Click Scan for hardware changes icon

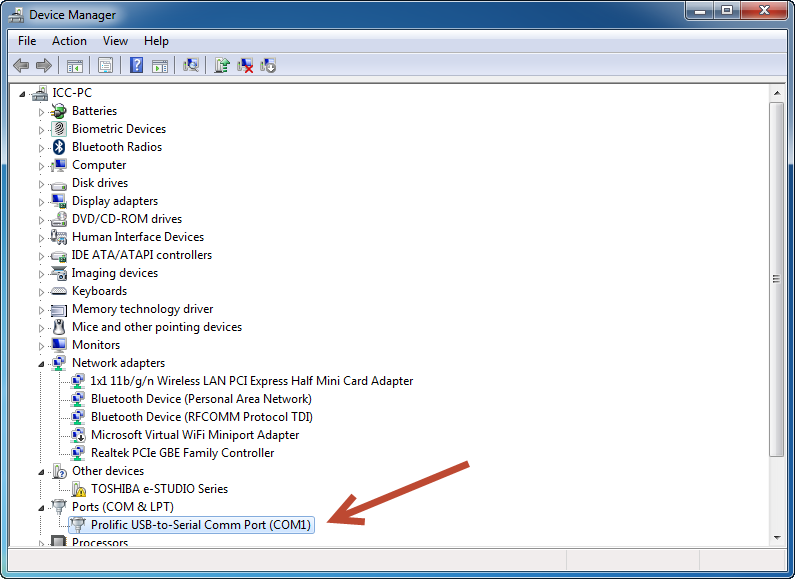pyautogui.click(x=191, y=65)
